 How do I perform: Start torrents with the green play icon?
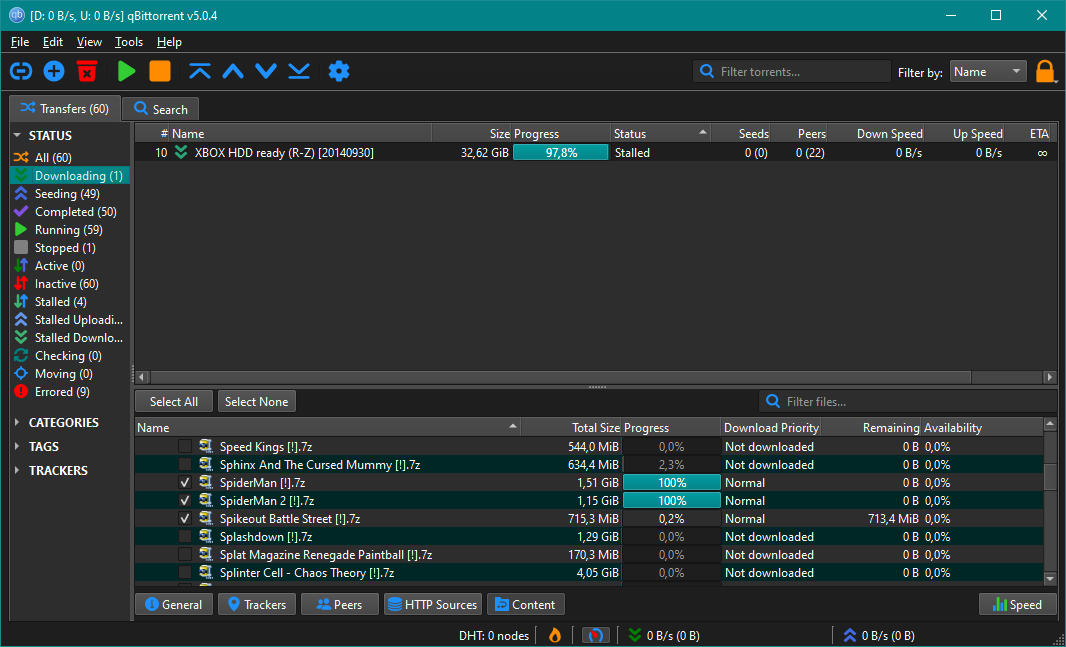126,71
